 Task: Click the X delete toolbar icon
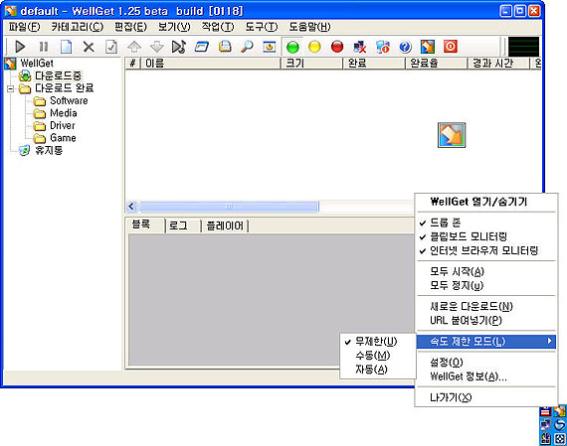coord(89,47)
